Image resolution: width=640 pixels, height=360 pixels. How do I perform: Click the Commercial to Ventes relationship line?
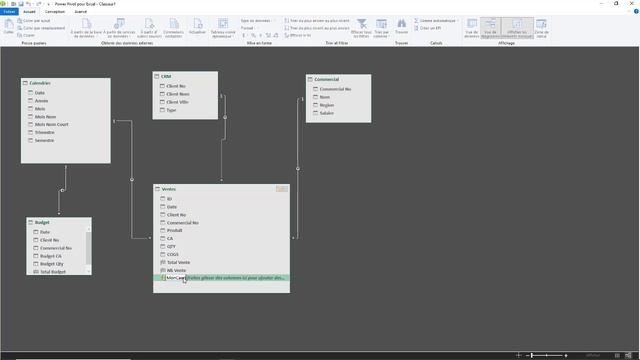pos(298,168)
